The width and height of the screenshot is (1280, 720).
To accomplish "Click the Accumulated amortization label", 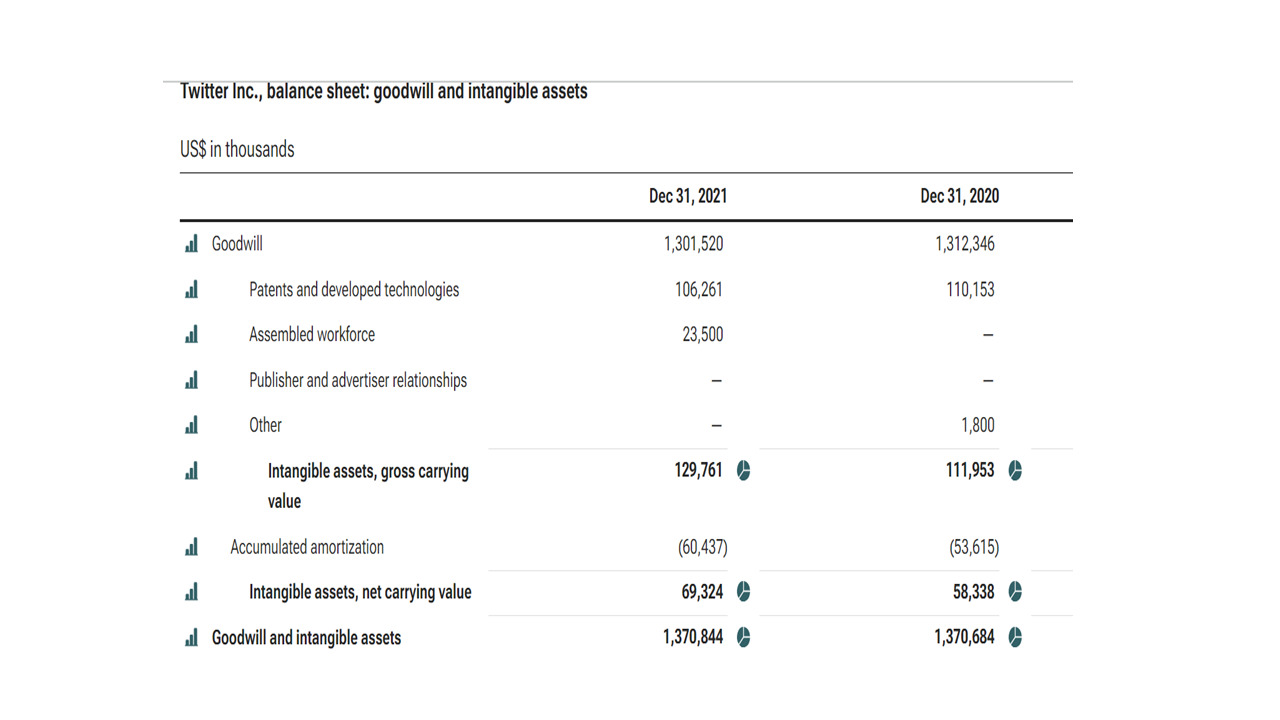I will point(307,547).
